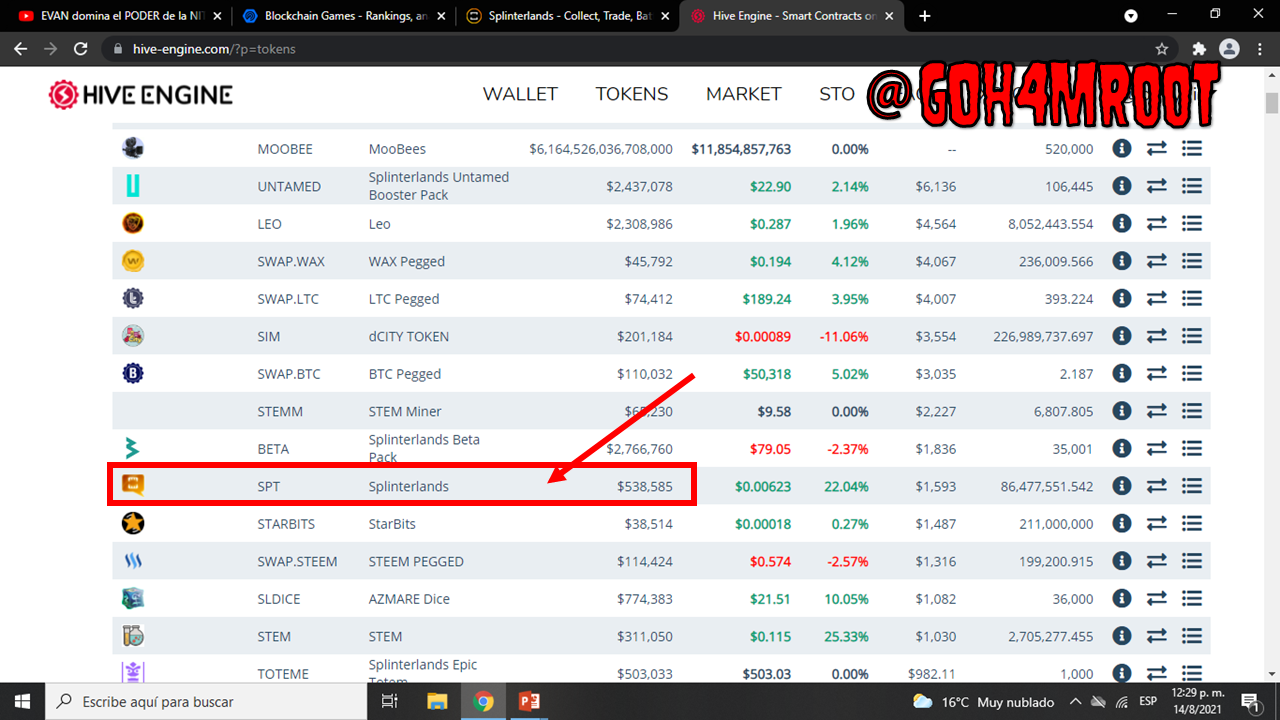Click the SPT token symbol
This screenshot has height=720, width=1280.
coord(270,486)
